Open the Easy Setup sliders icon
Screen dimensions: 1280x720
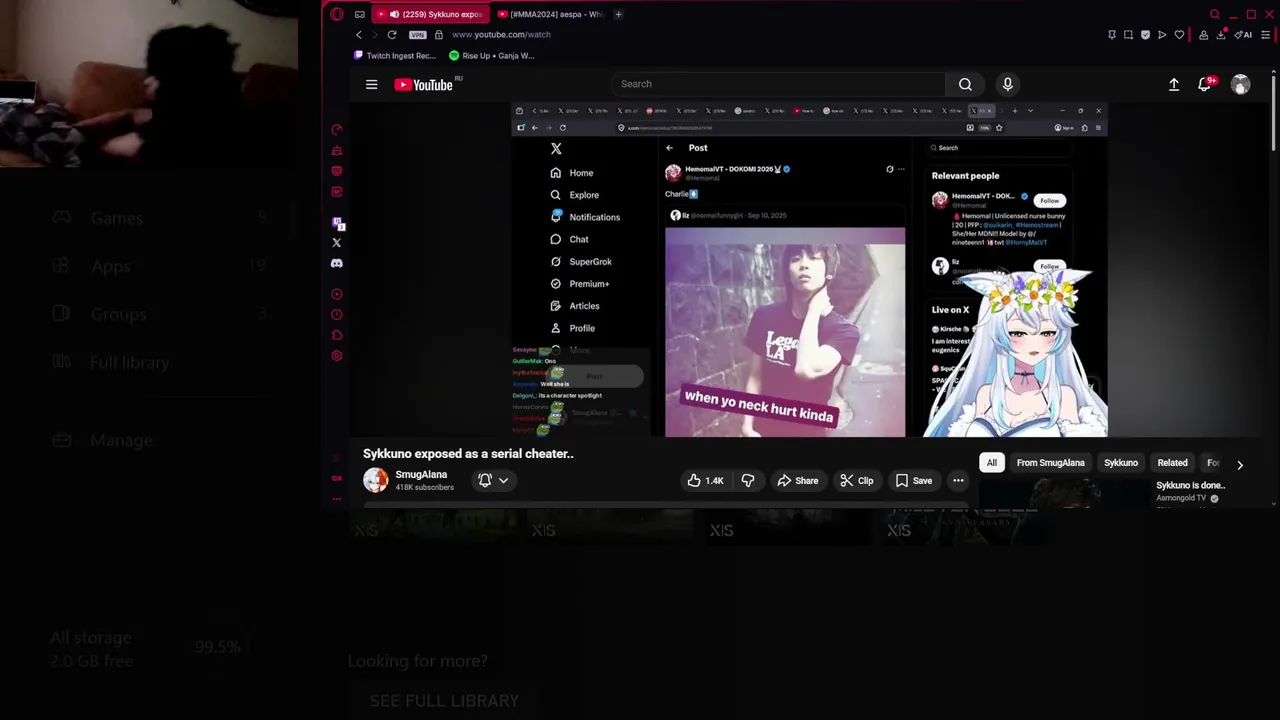1265,35
